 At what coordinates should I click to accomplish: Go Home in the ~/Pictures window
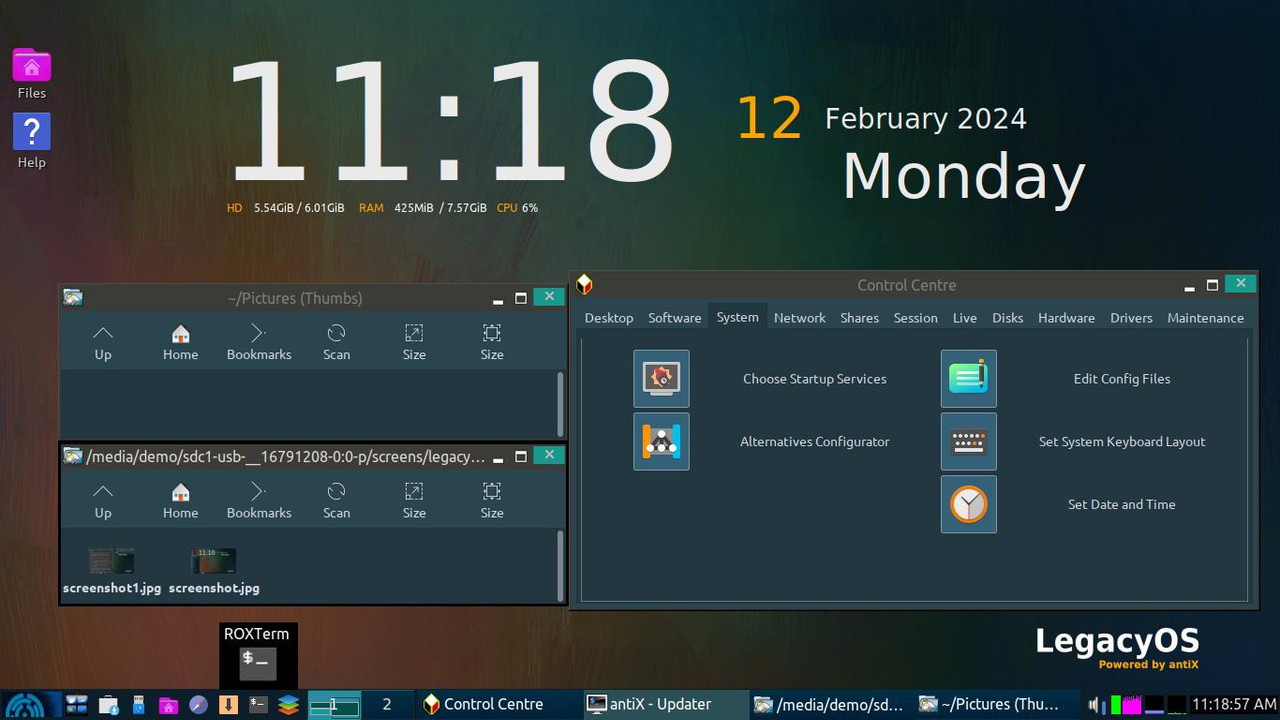[x=181, y=341]
